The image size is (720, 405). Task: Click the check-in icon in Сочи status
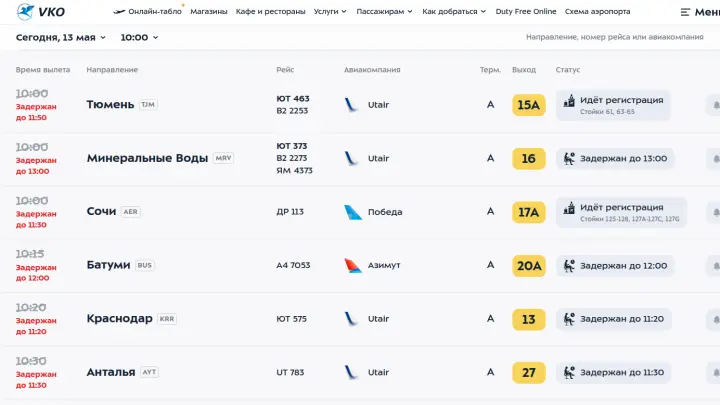click(569, 208)
